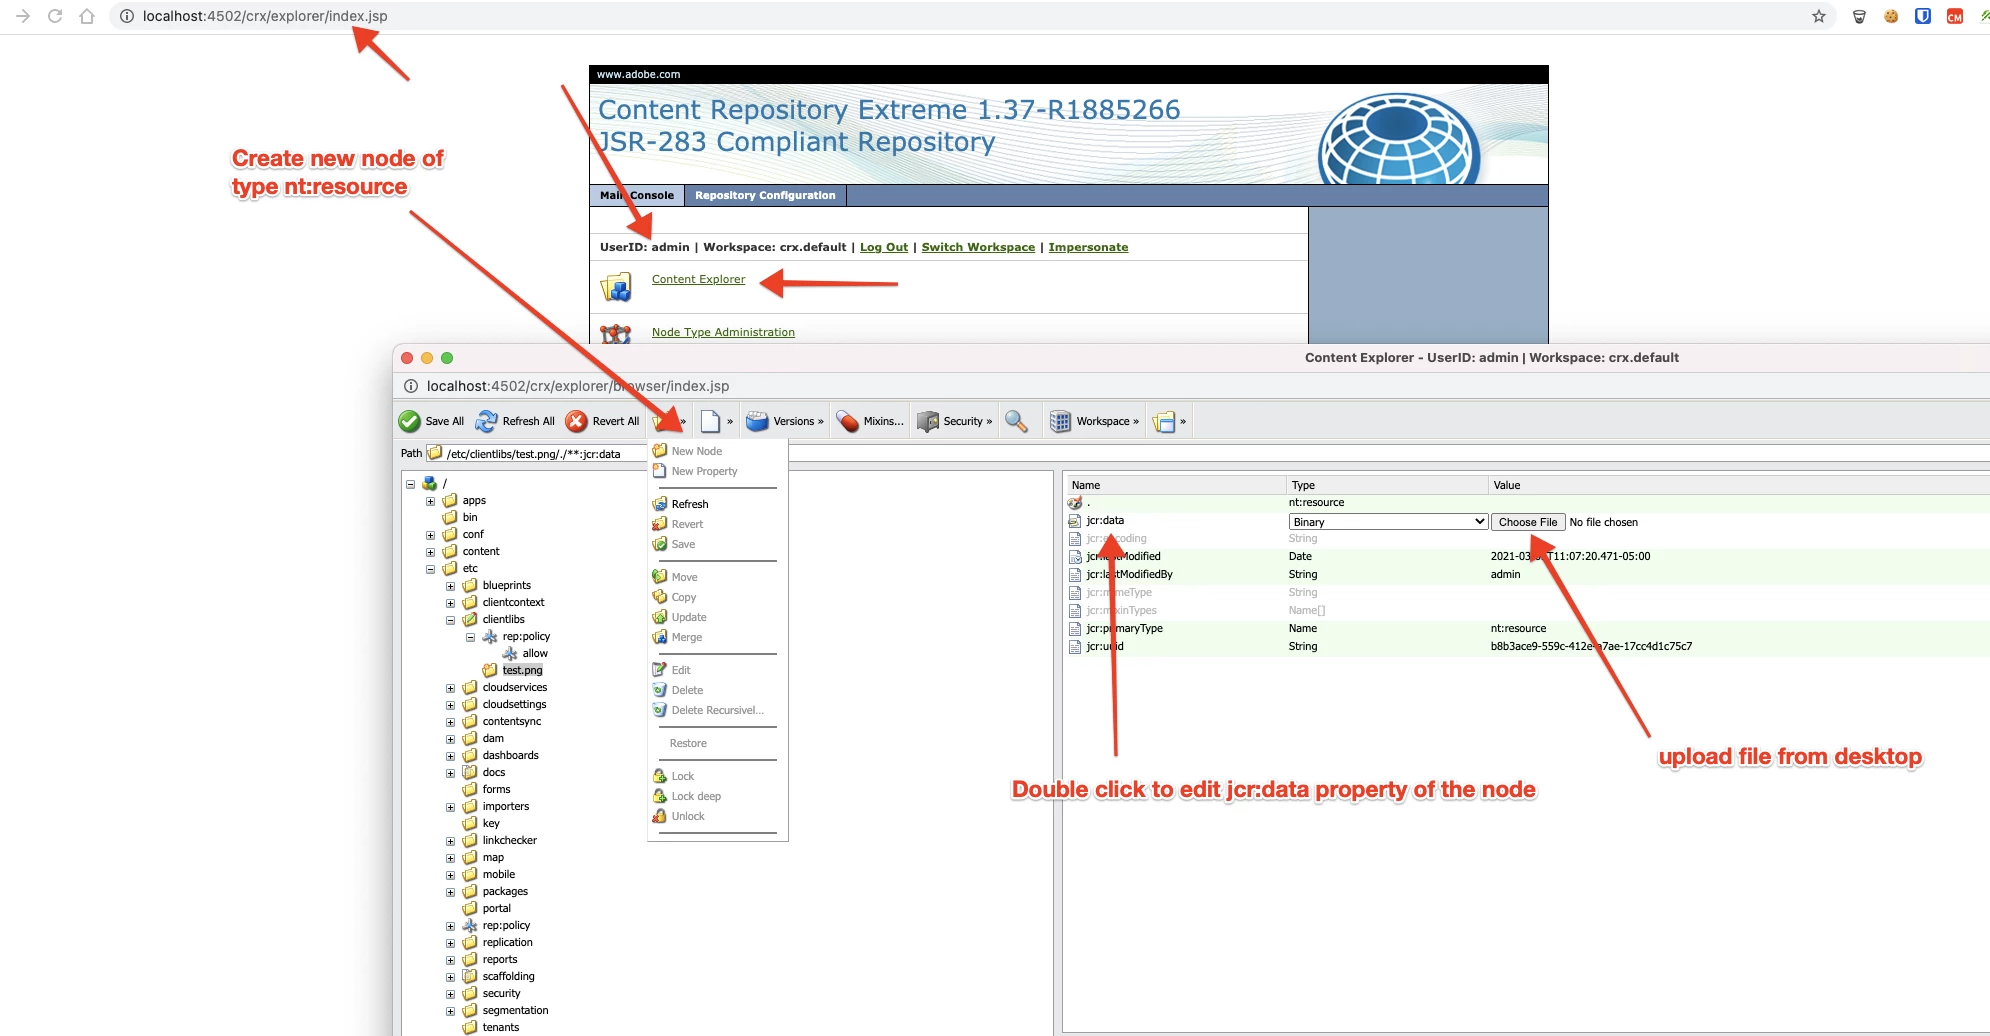Open the Mixins dialog

click(869, 421)
